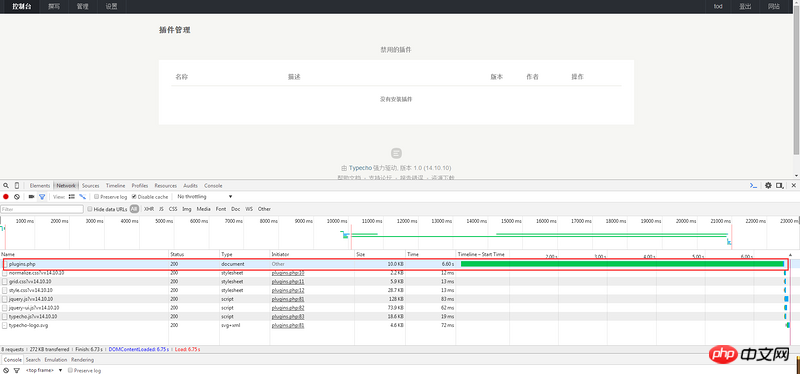Viewport: 800px width, 374px height.
Task: Filter requests by Other type
Action: click(264, 209)
